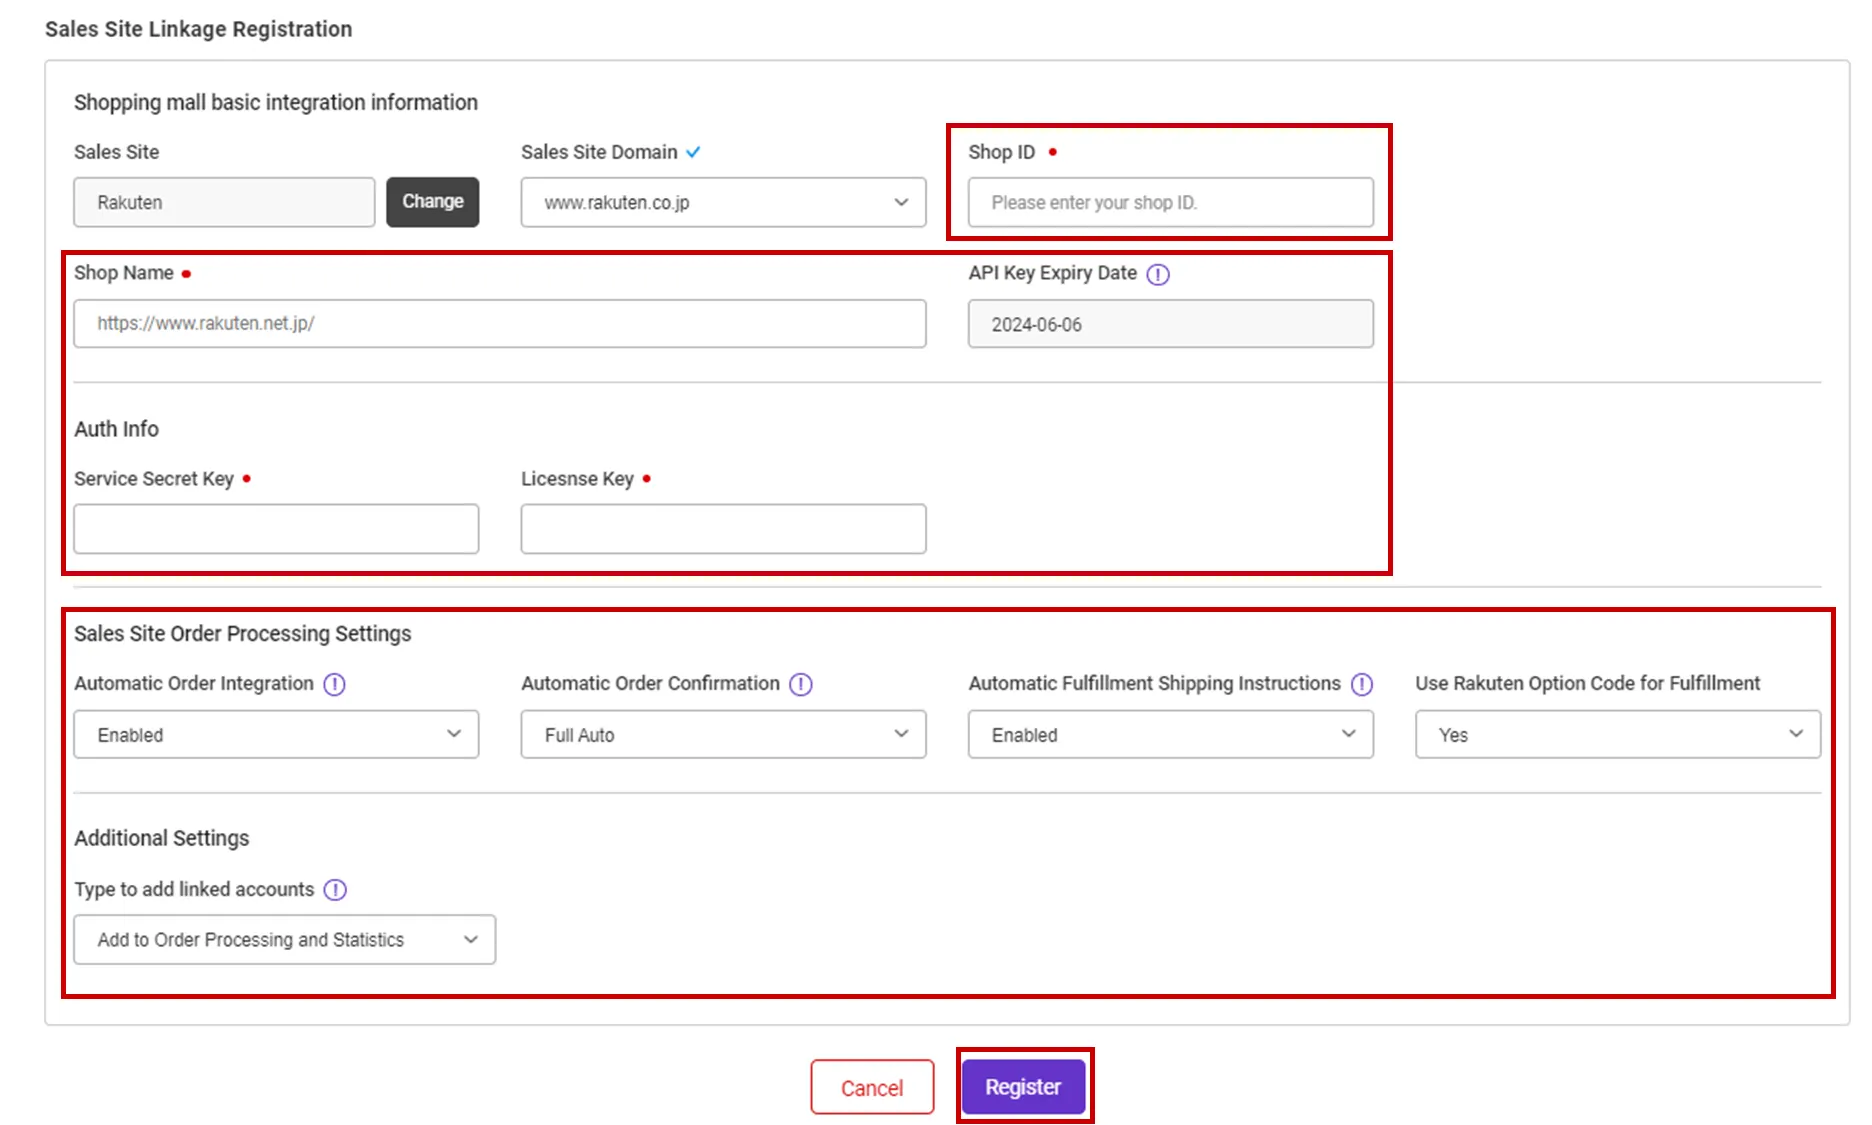This screenshot has height=1125, width=1872.
Task: Click info icon beside Type to add linked accounts
Action: (335, 890)
